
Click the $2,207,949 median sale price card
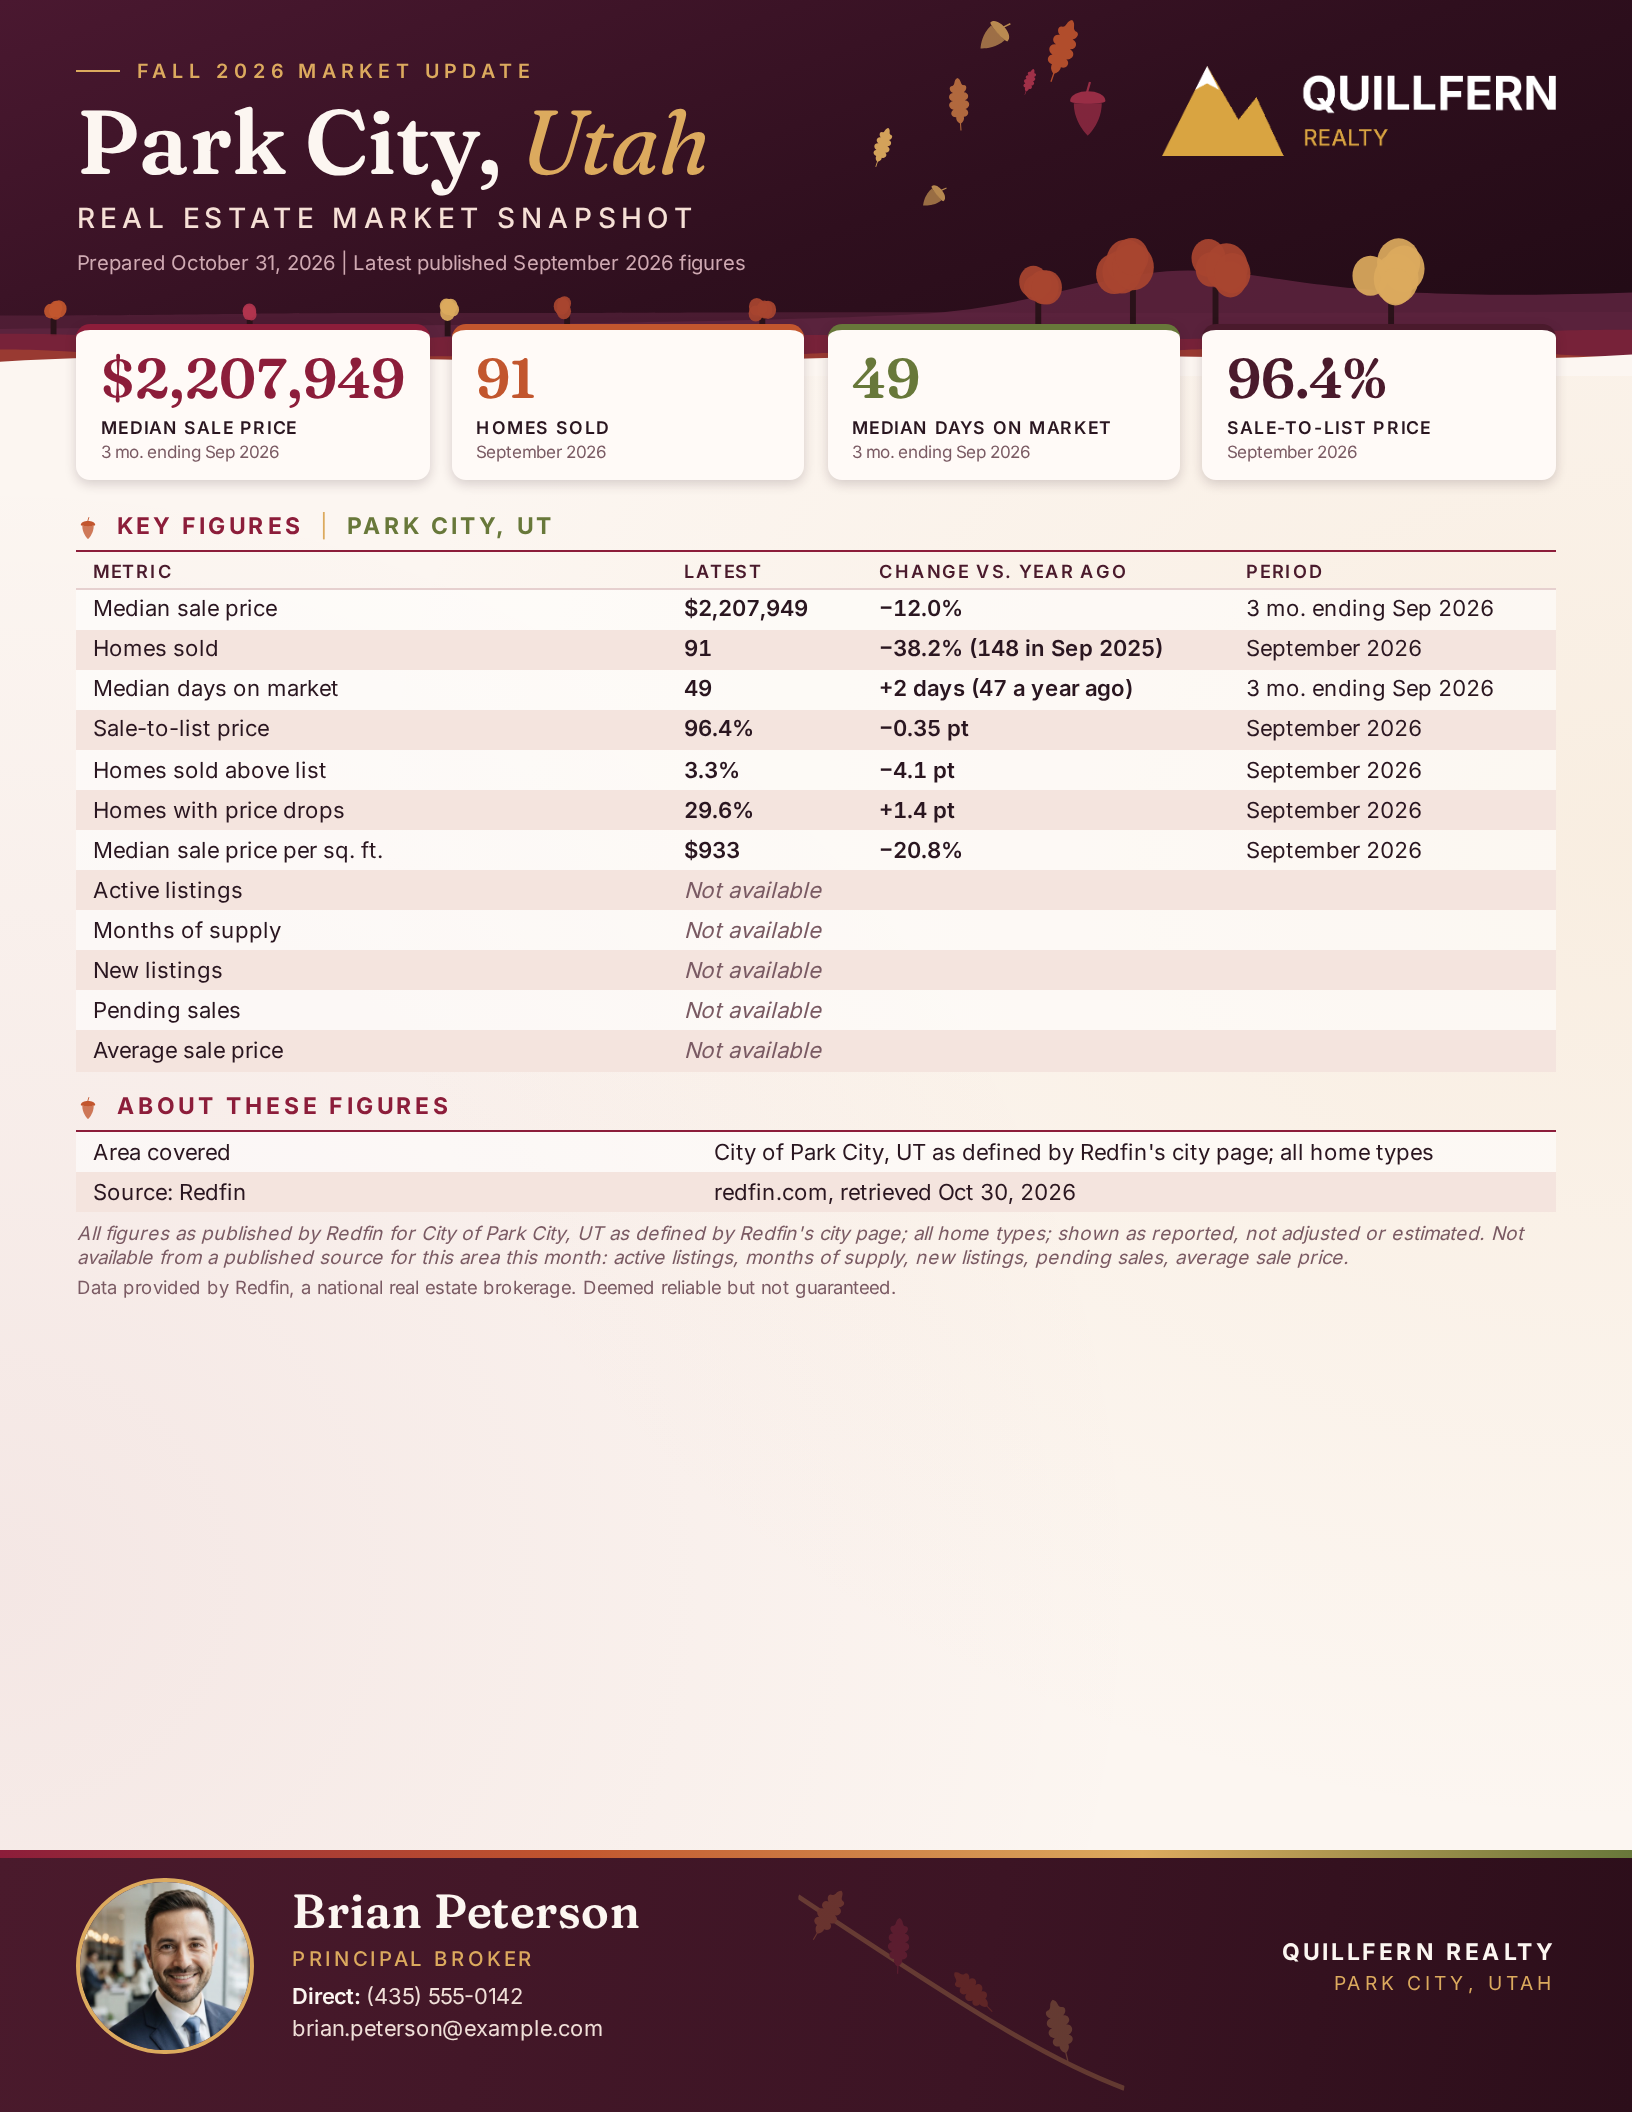click(x=253, y=404)
